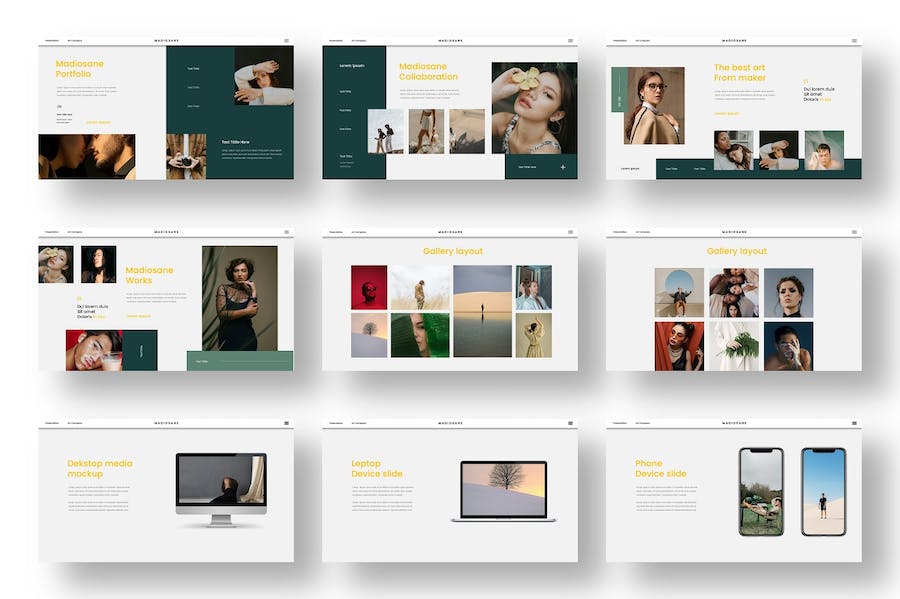Click menu icon on The best art slide
900x599 pixels.
click(x=854, y=41)
